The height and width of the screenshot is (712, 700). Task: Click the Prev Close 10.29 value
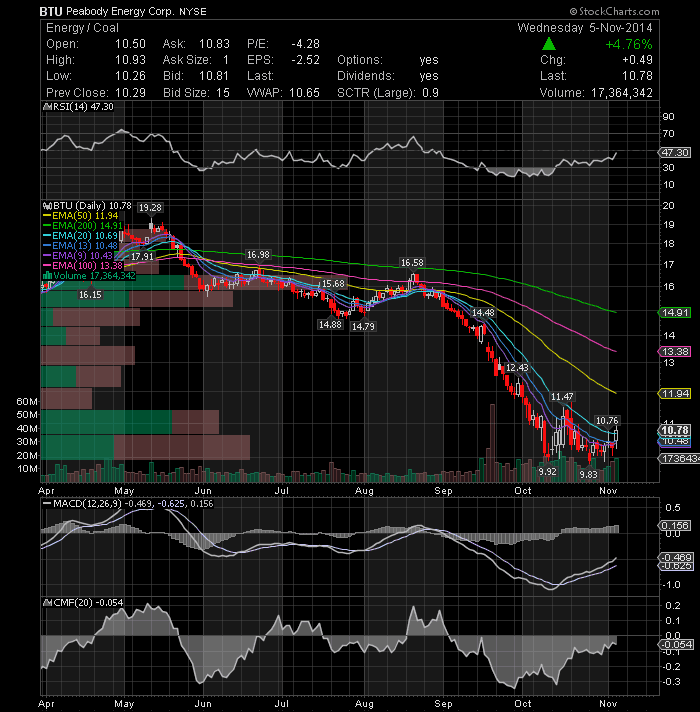click(130, 93)
